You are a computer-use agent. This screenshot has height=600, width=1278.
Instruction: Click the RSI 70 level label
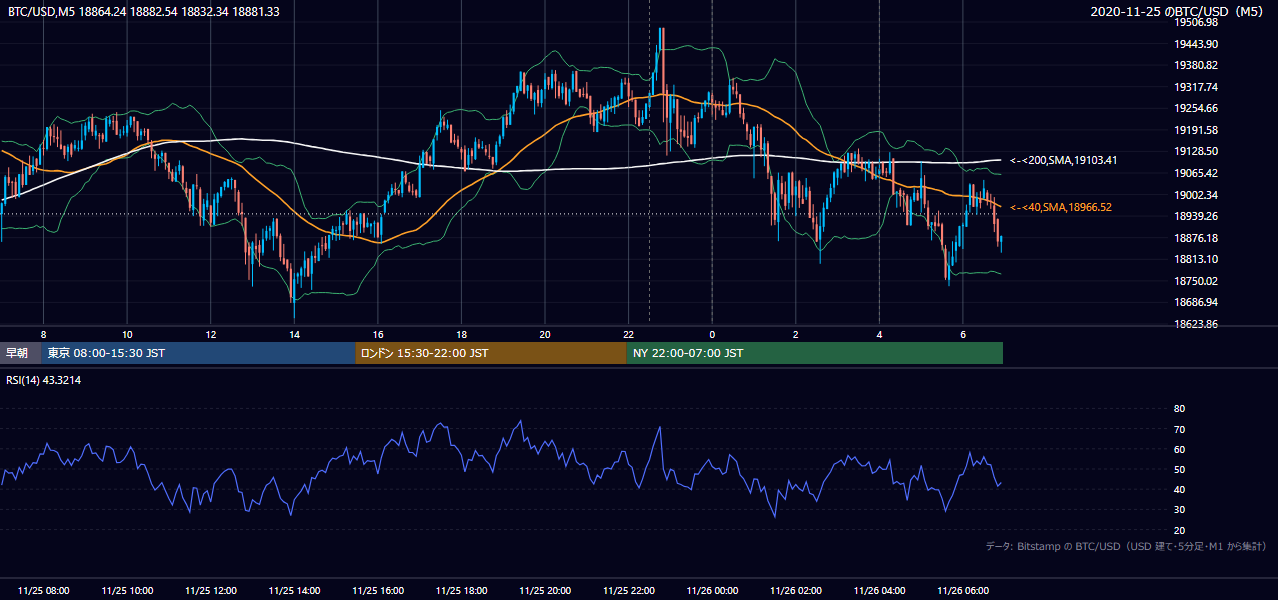[1179, 429]
